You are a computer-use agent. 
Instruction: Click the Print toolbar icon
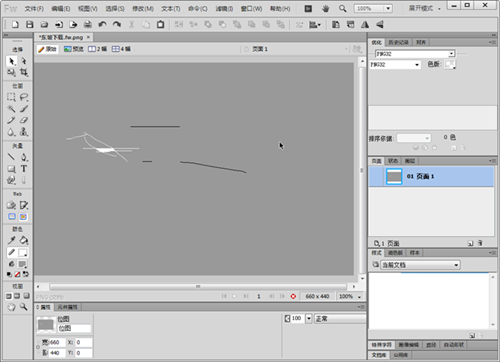pos(88,25)
